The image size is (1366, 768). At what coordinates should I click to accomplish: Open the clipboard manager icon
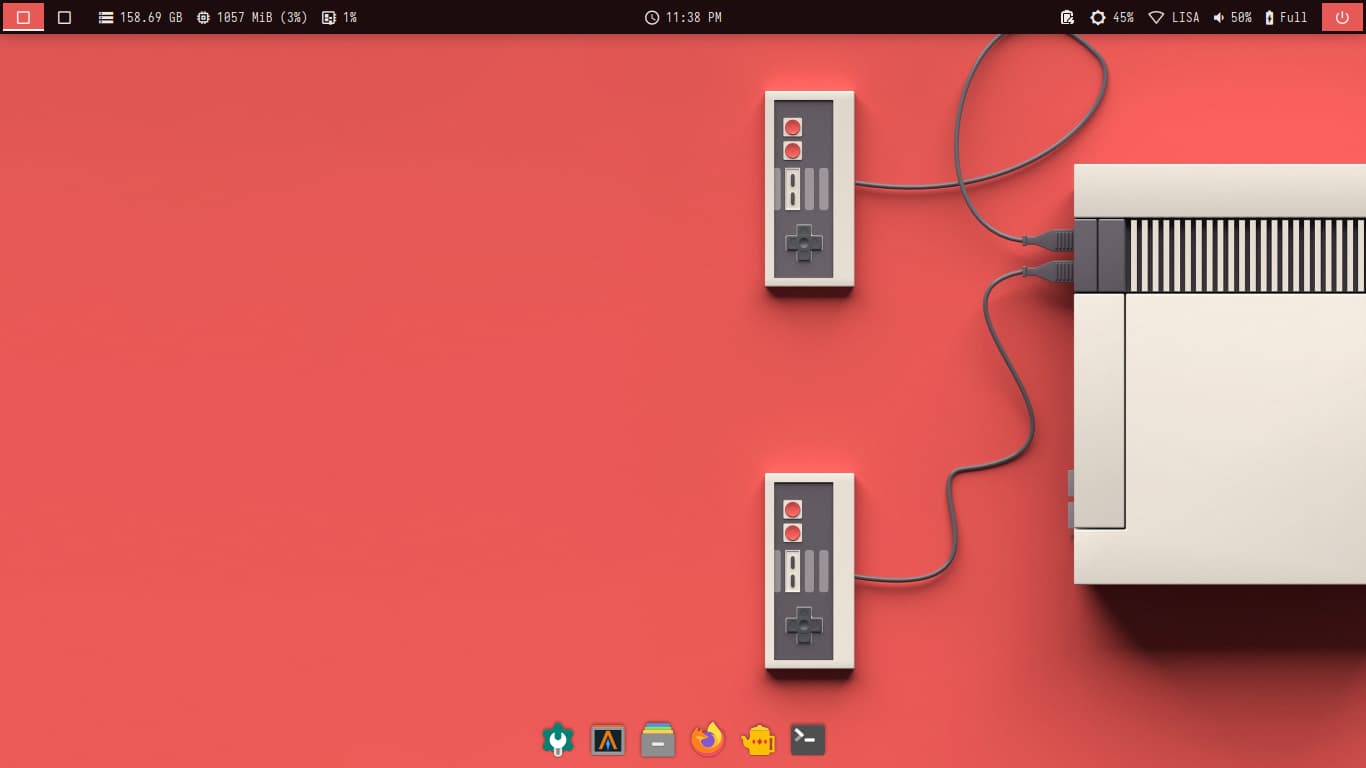click(1067, 17)
